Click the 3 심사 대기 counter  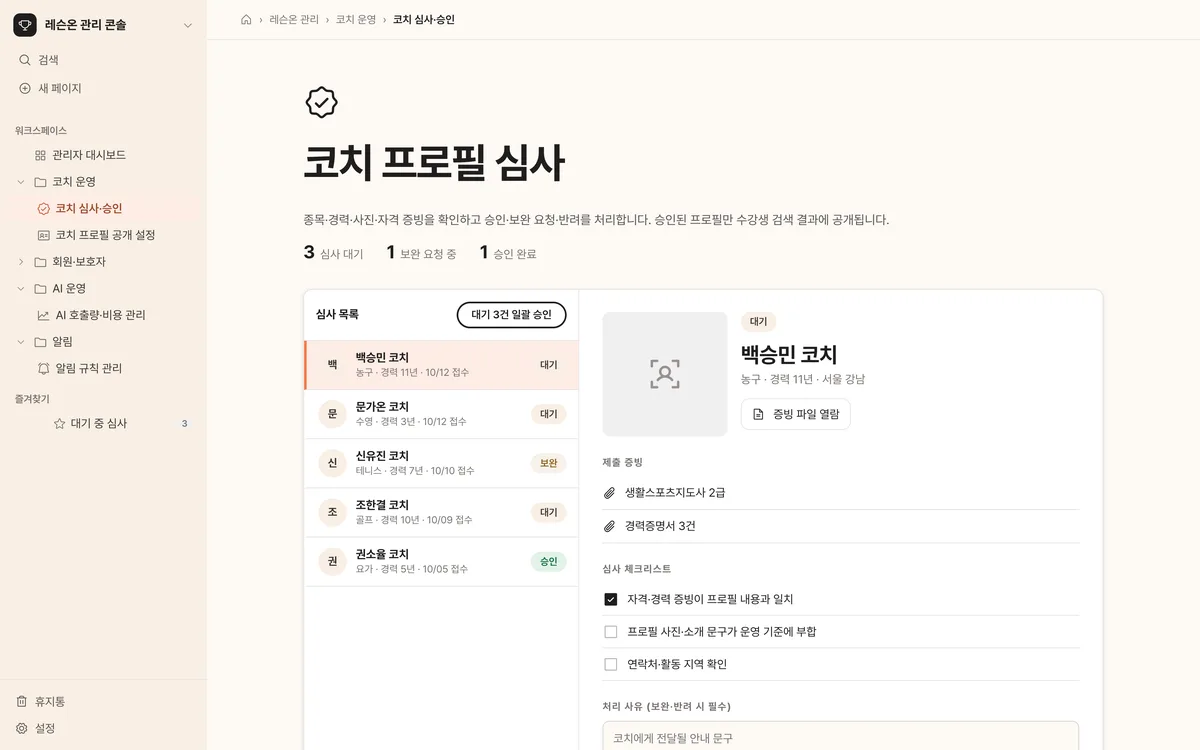334,253
